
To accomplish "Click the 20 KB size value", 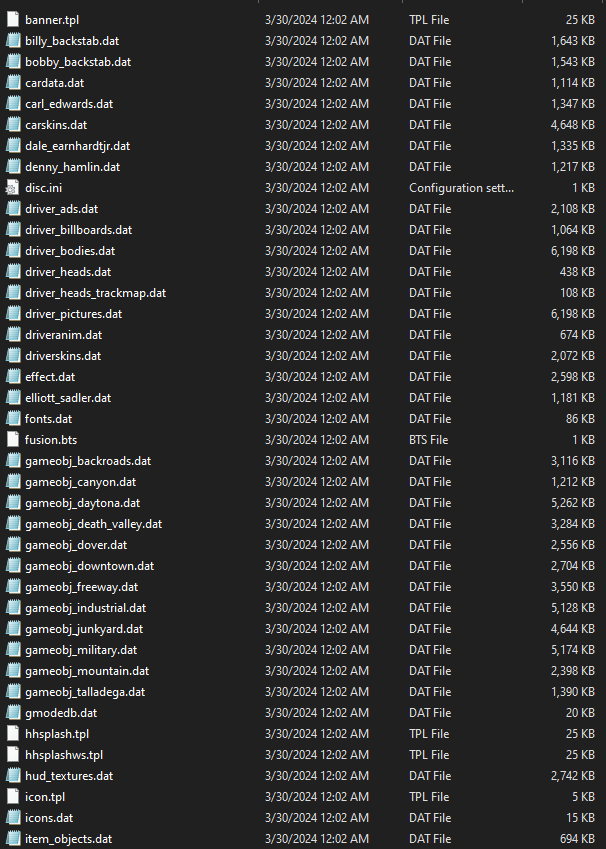I will (x=580, y=713).
